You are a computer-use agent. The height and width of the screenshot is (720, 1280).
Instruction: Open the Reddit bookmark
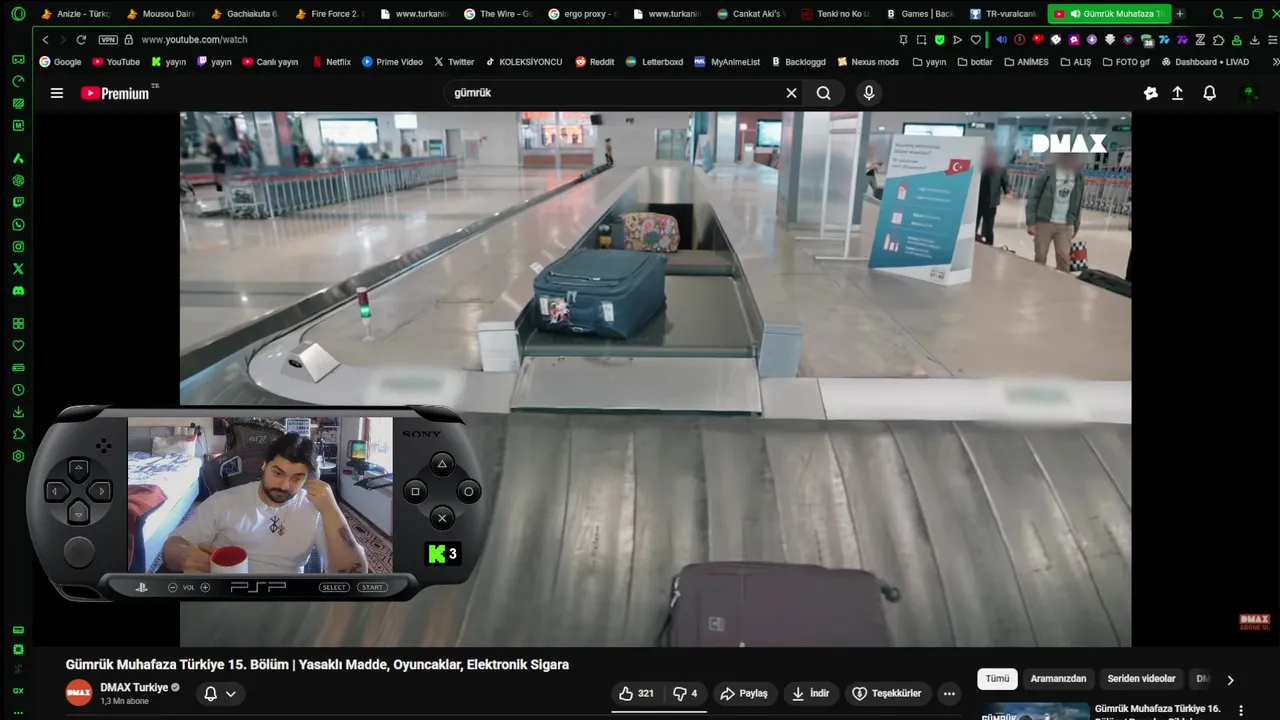(595, 62)
